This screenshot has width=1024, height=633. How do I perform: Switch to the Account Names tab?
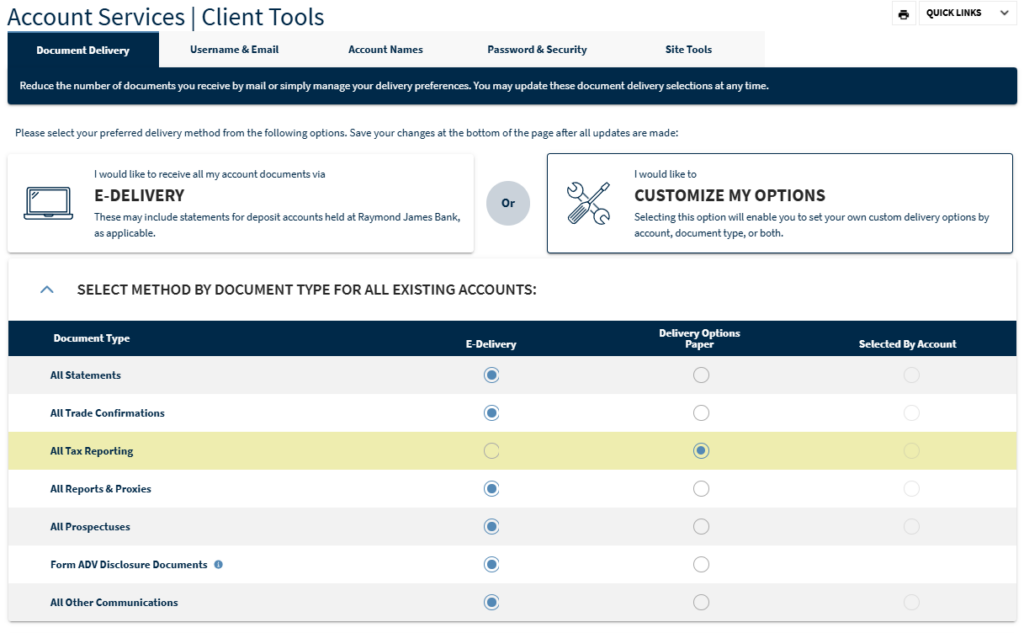pyautogui.click(x=385, y=50)
